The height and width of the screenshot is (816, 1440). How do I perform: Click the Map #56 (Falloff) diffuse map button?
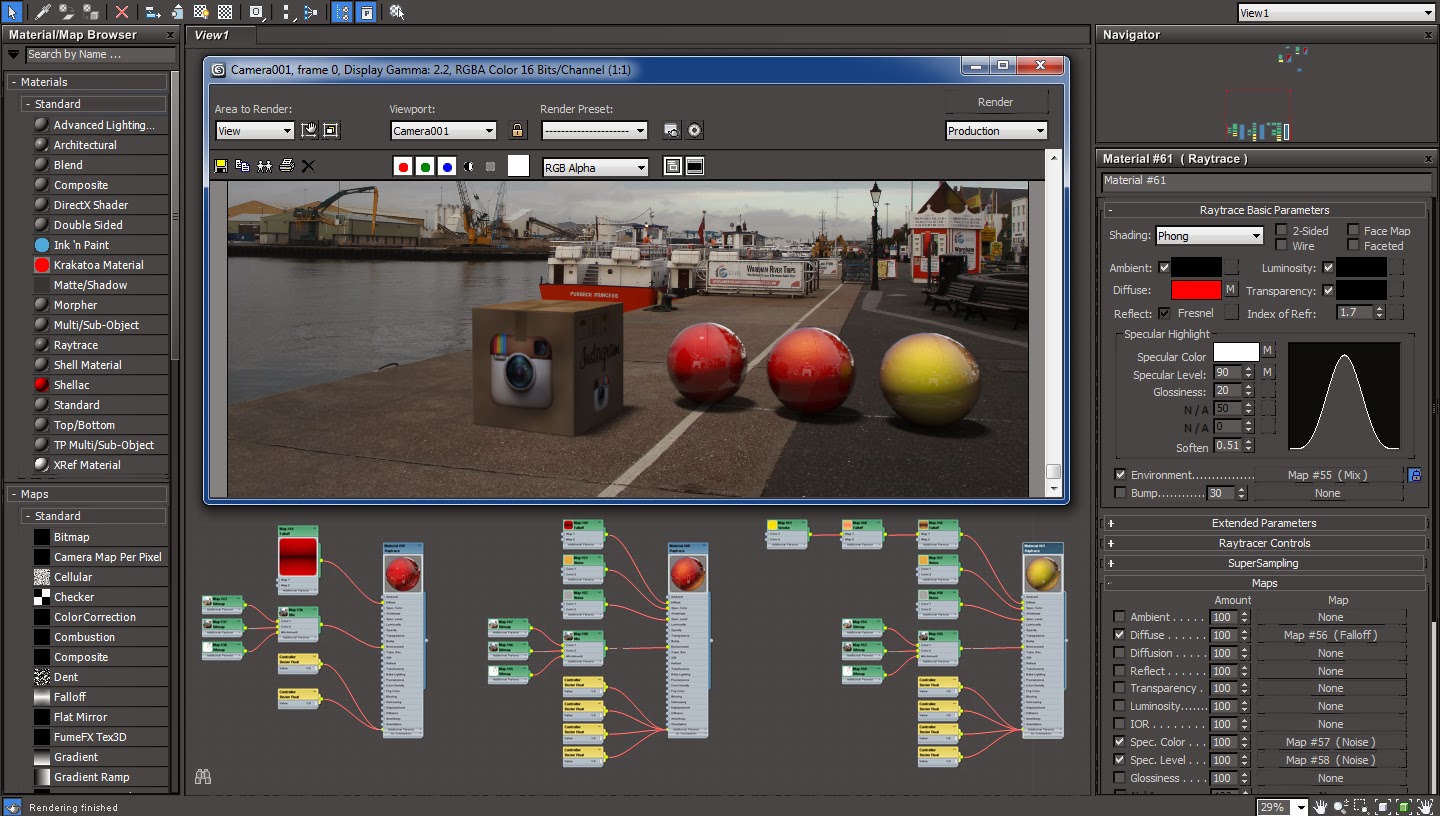(1330, 635)
